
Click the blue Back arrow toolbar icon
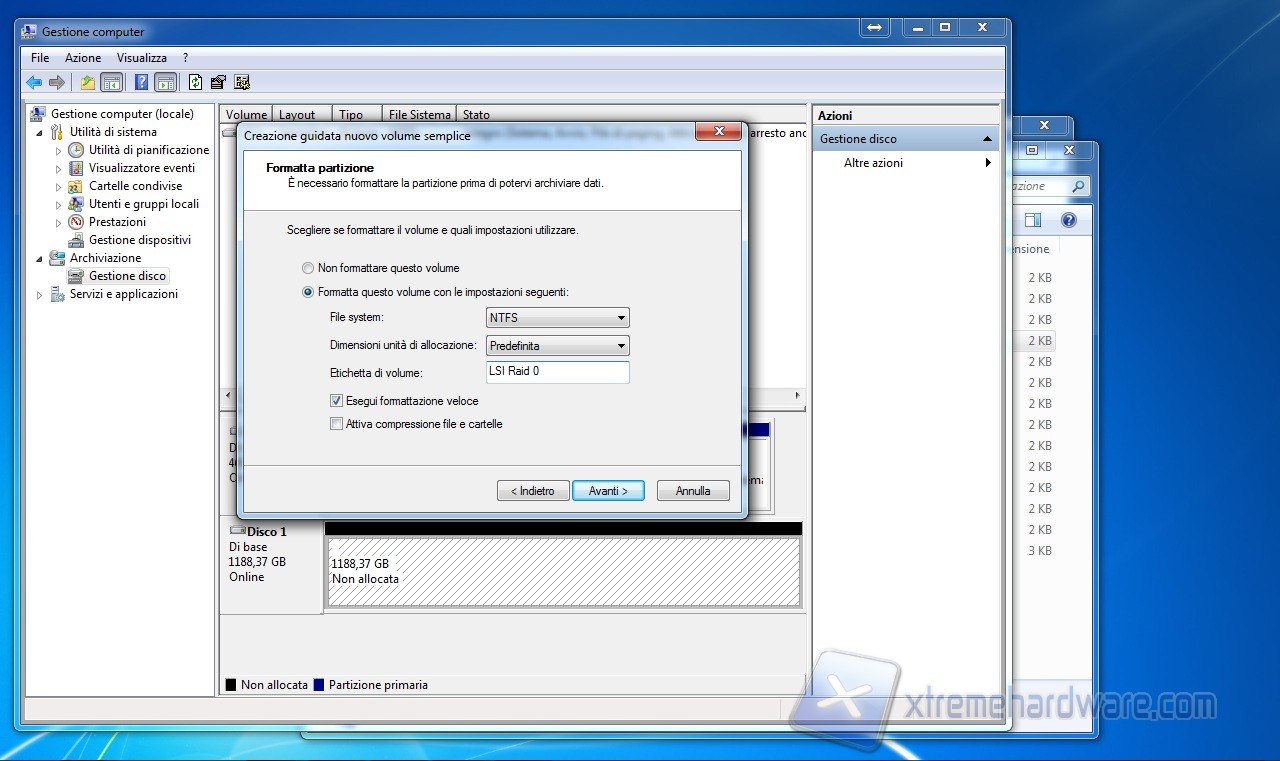coord(34,83)
